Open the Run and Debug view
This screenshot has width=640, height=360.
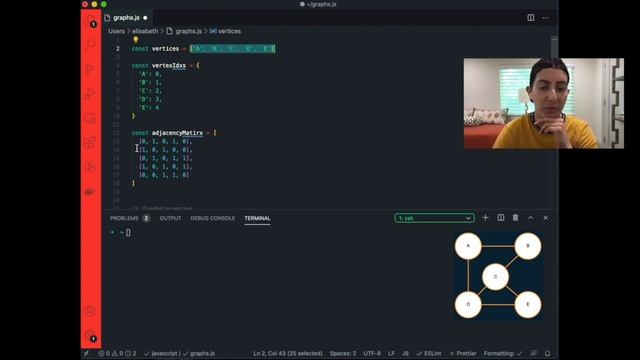[x=90, y=93]
